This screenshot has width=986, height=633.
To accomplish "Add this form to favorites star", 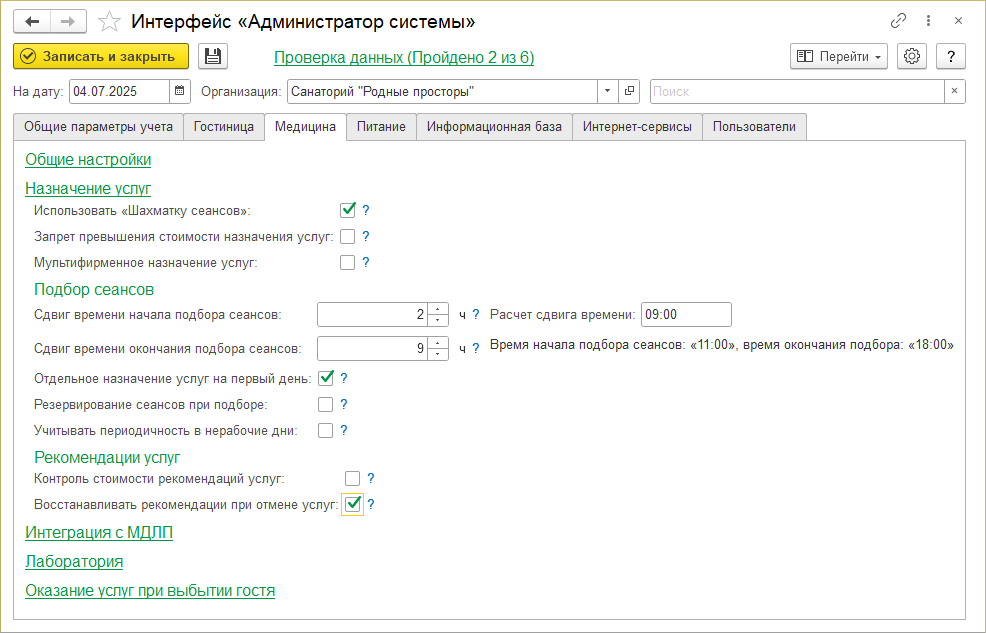I will coord(111,21).
